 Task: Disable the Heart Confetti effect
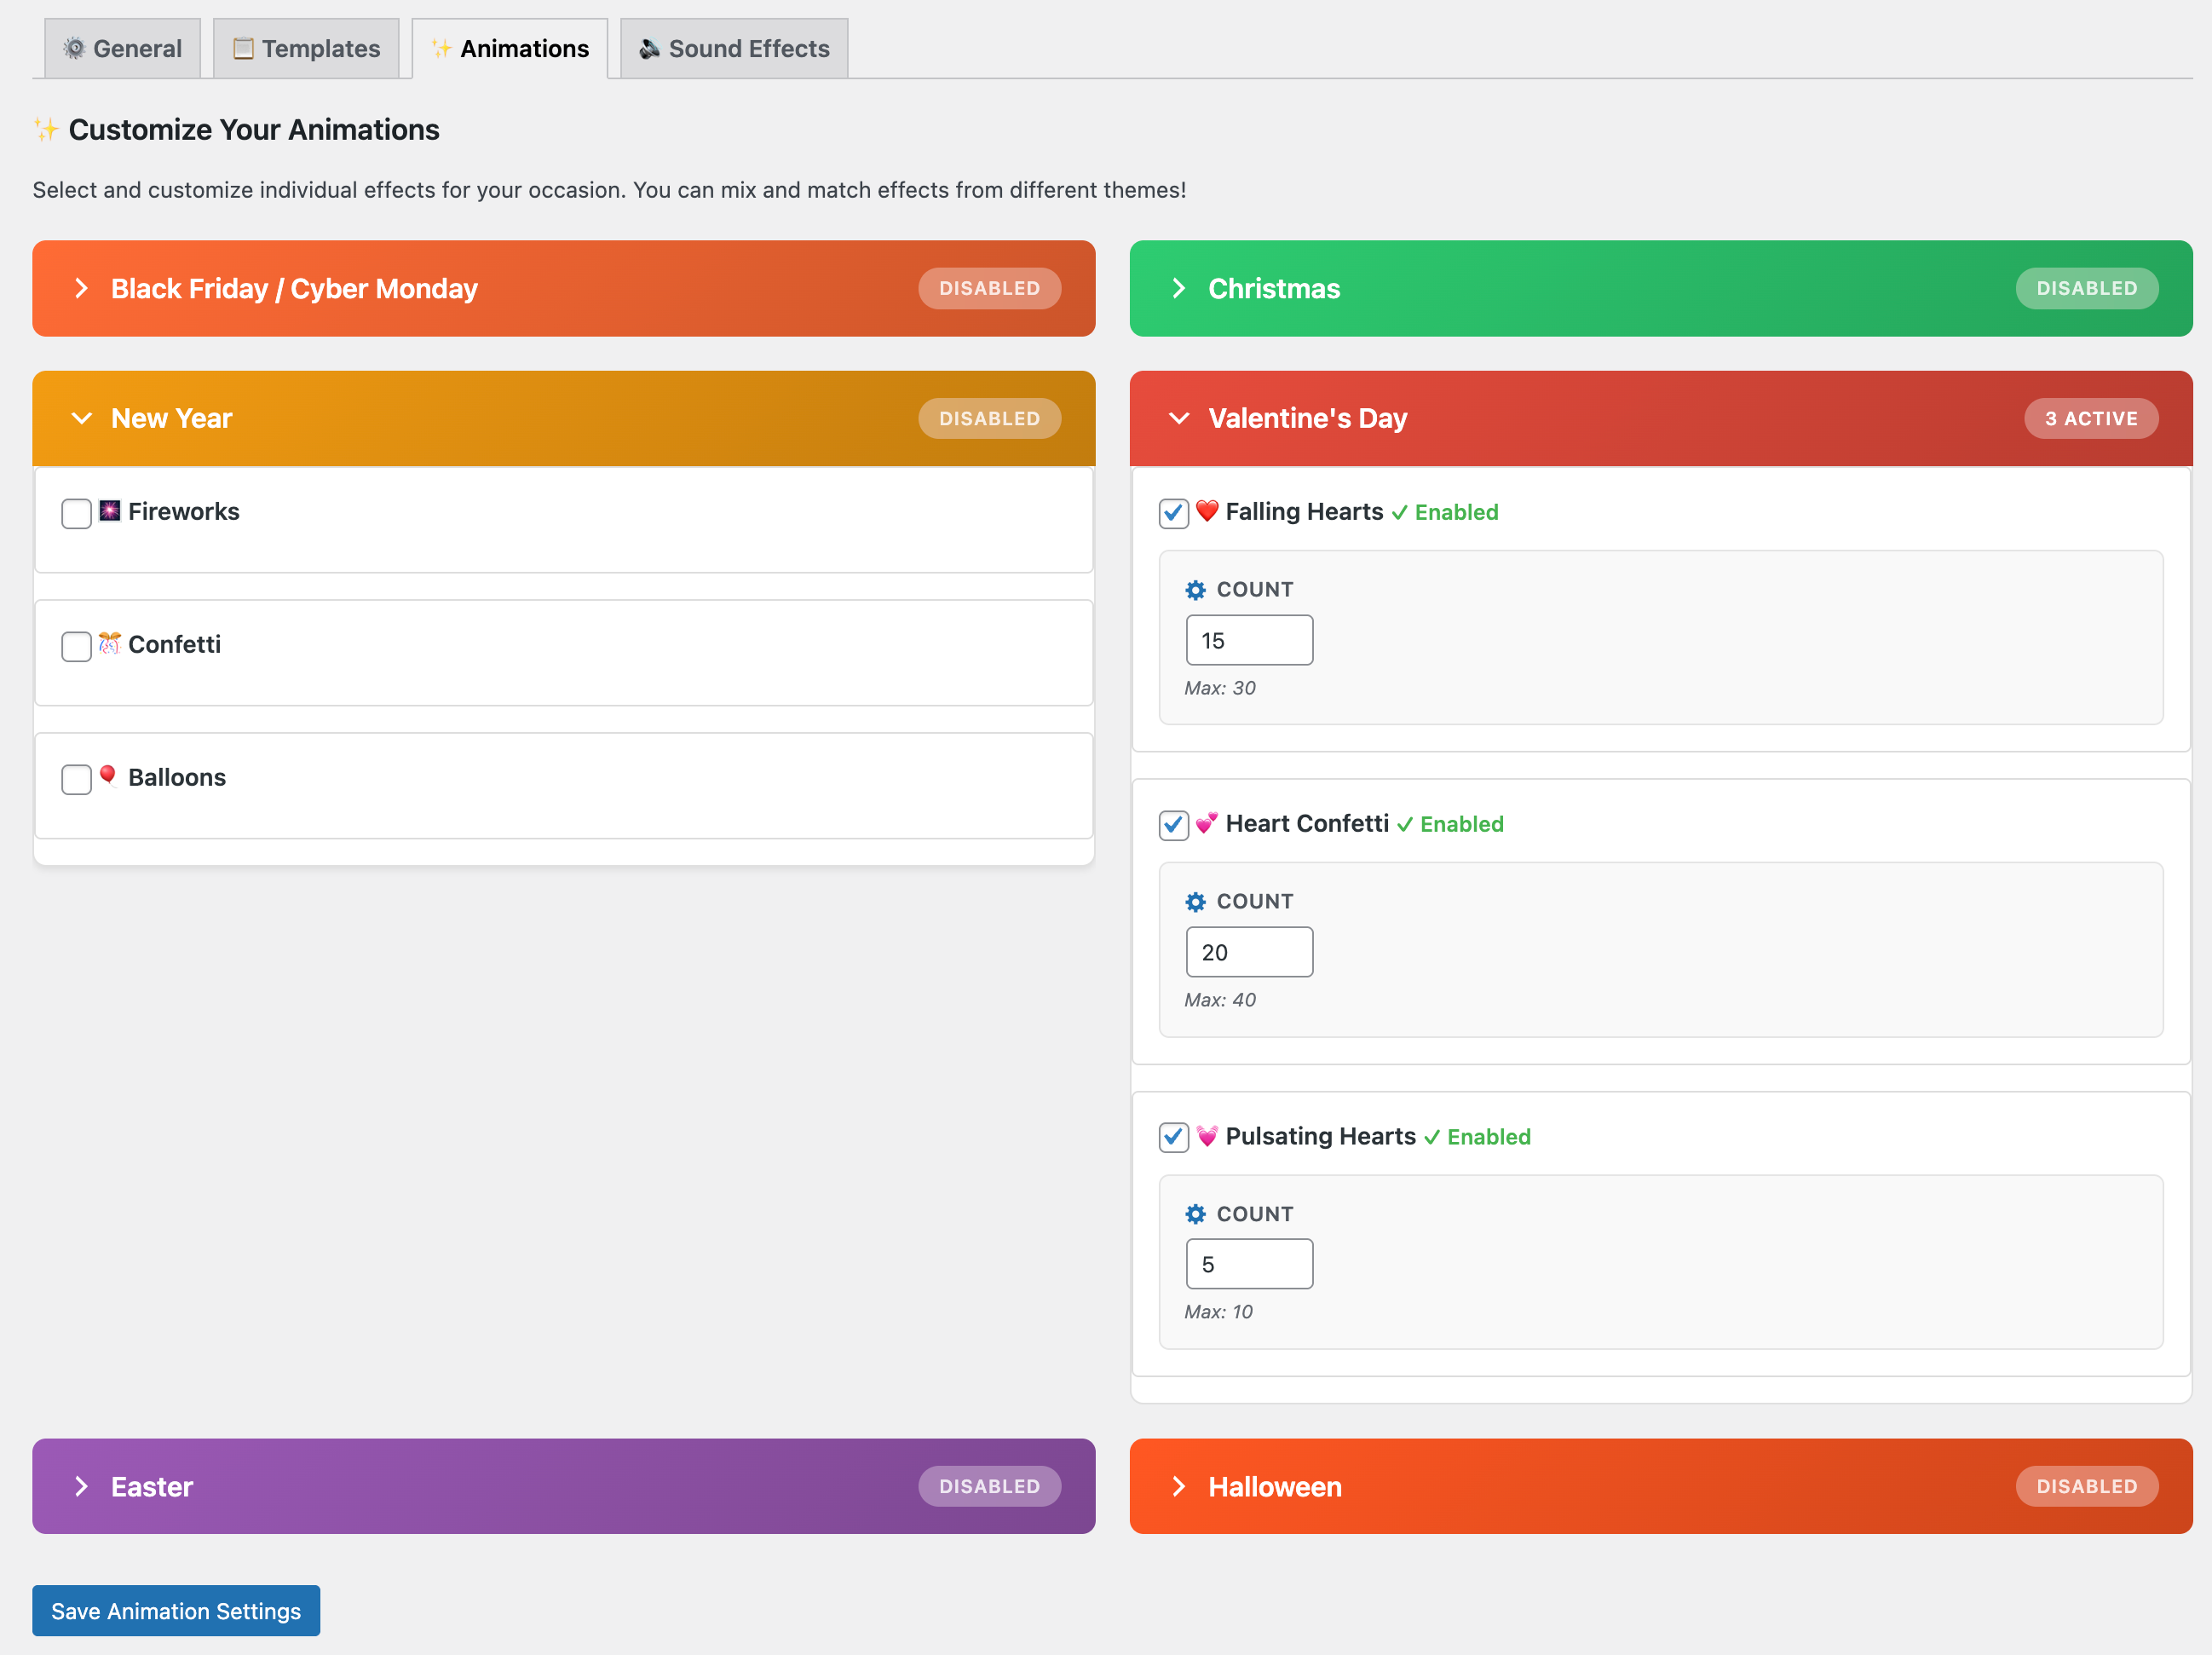[x=1173, y=826]
